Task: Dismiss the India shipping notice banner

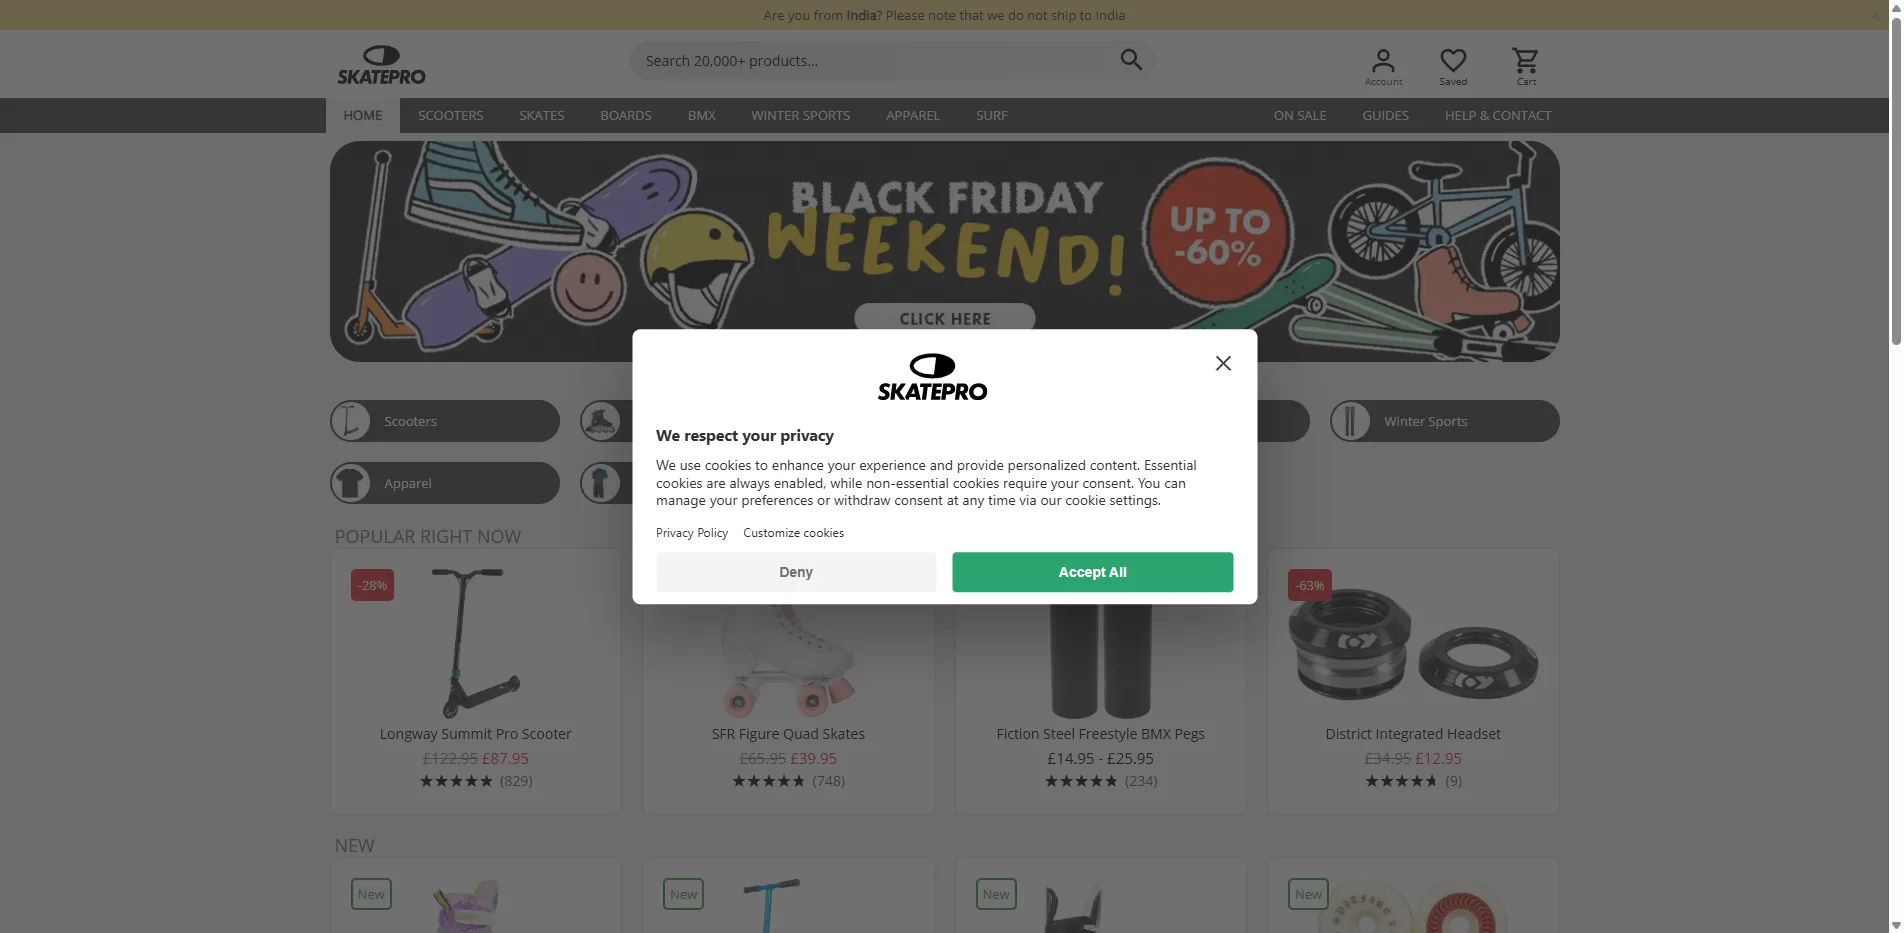Action: [1875, 15]
